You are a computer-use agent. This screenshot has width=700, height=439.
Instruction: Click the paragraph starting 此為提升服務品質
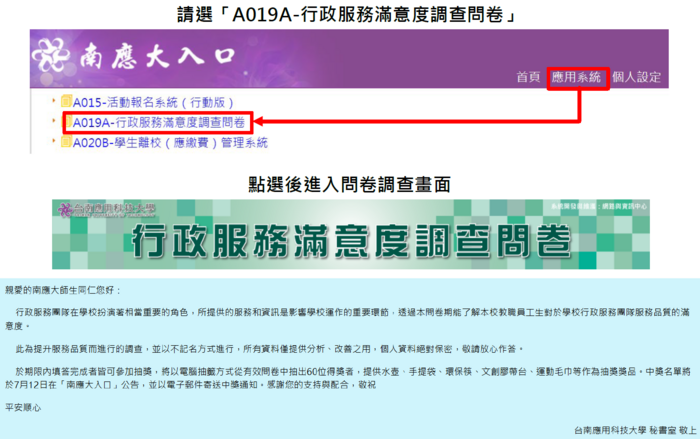pyautogui.click(x=269, y=349)
